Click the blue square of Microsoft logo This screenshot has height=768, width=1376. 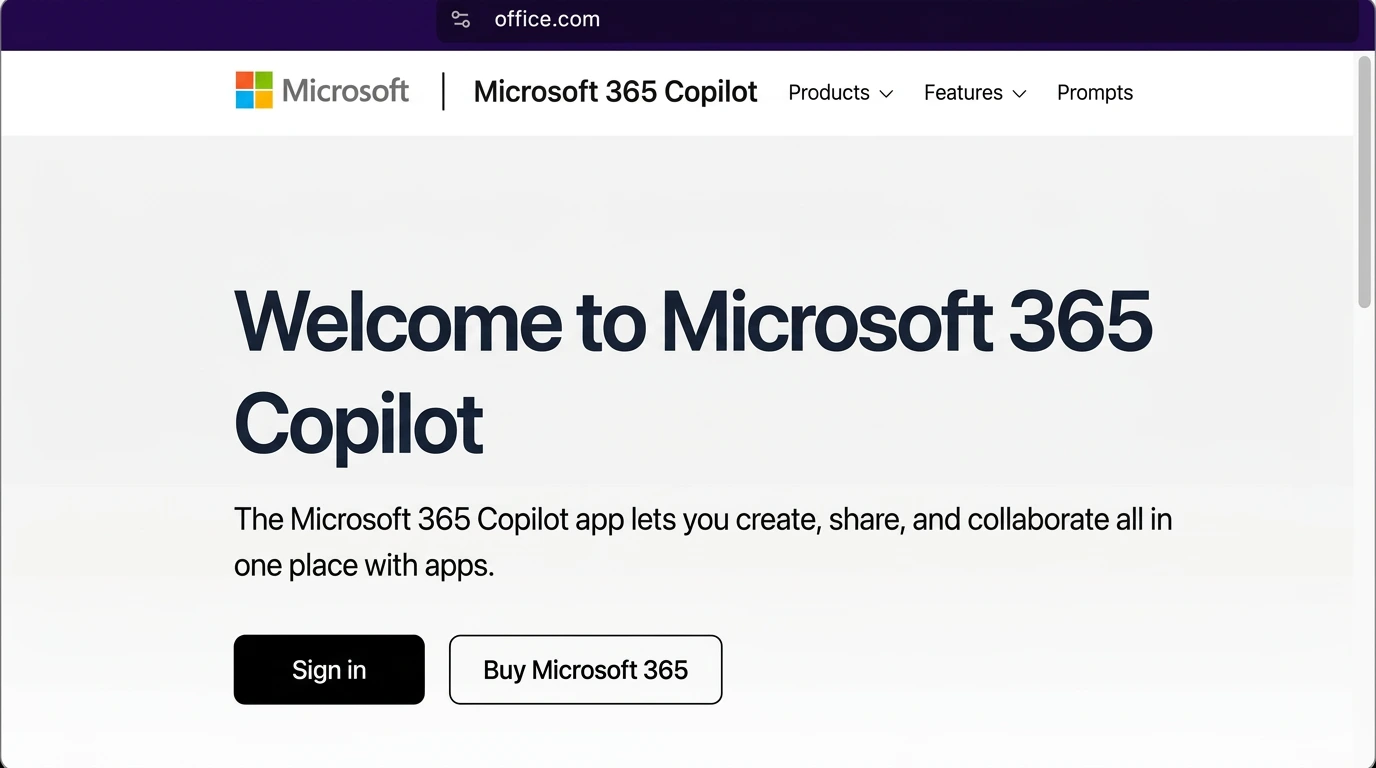[244, 99]
